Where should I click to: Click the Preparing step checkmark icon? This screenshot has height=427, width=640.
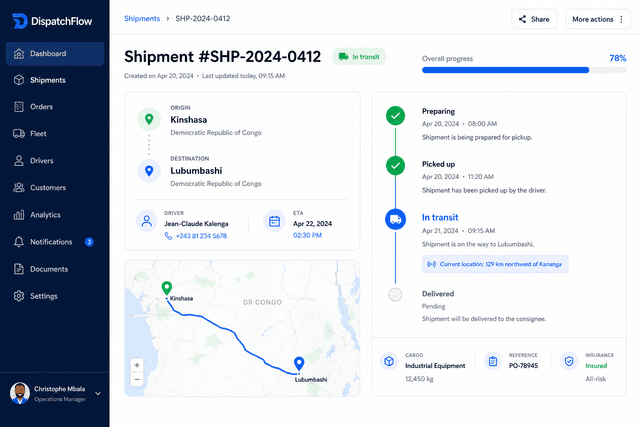[x=396, y=116]
